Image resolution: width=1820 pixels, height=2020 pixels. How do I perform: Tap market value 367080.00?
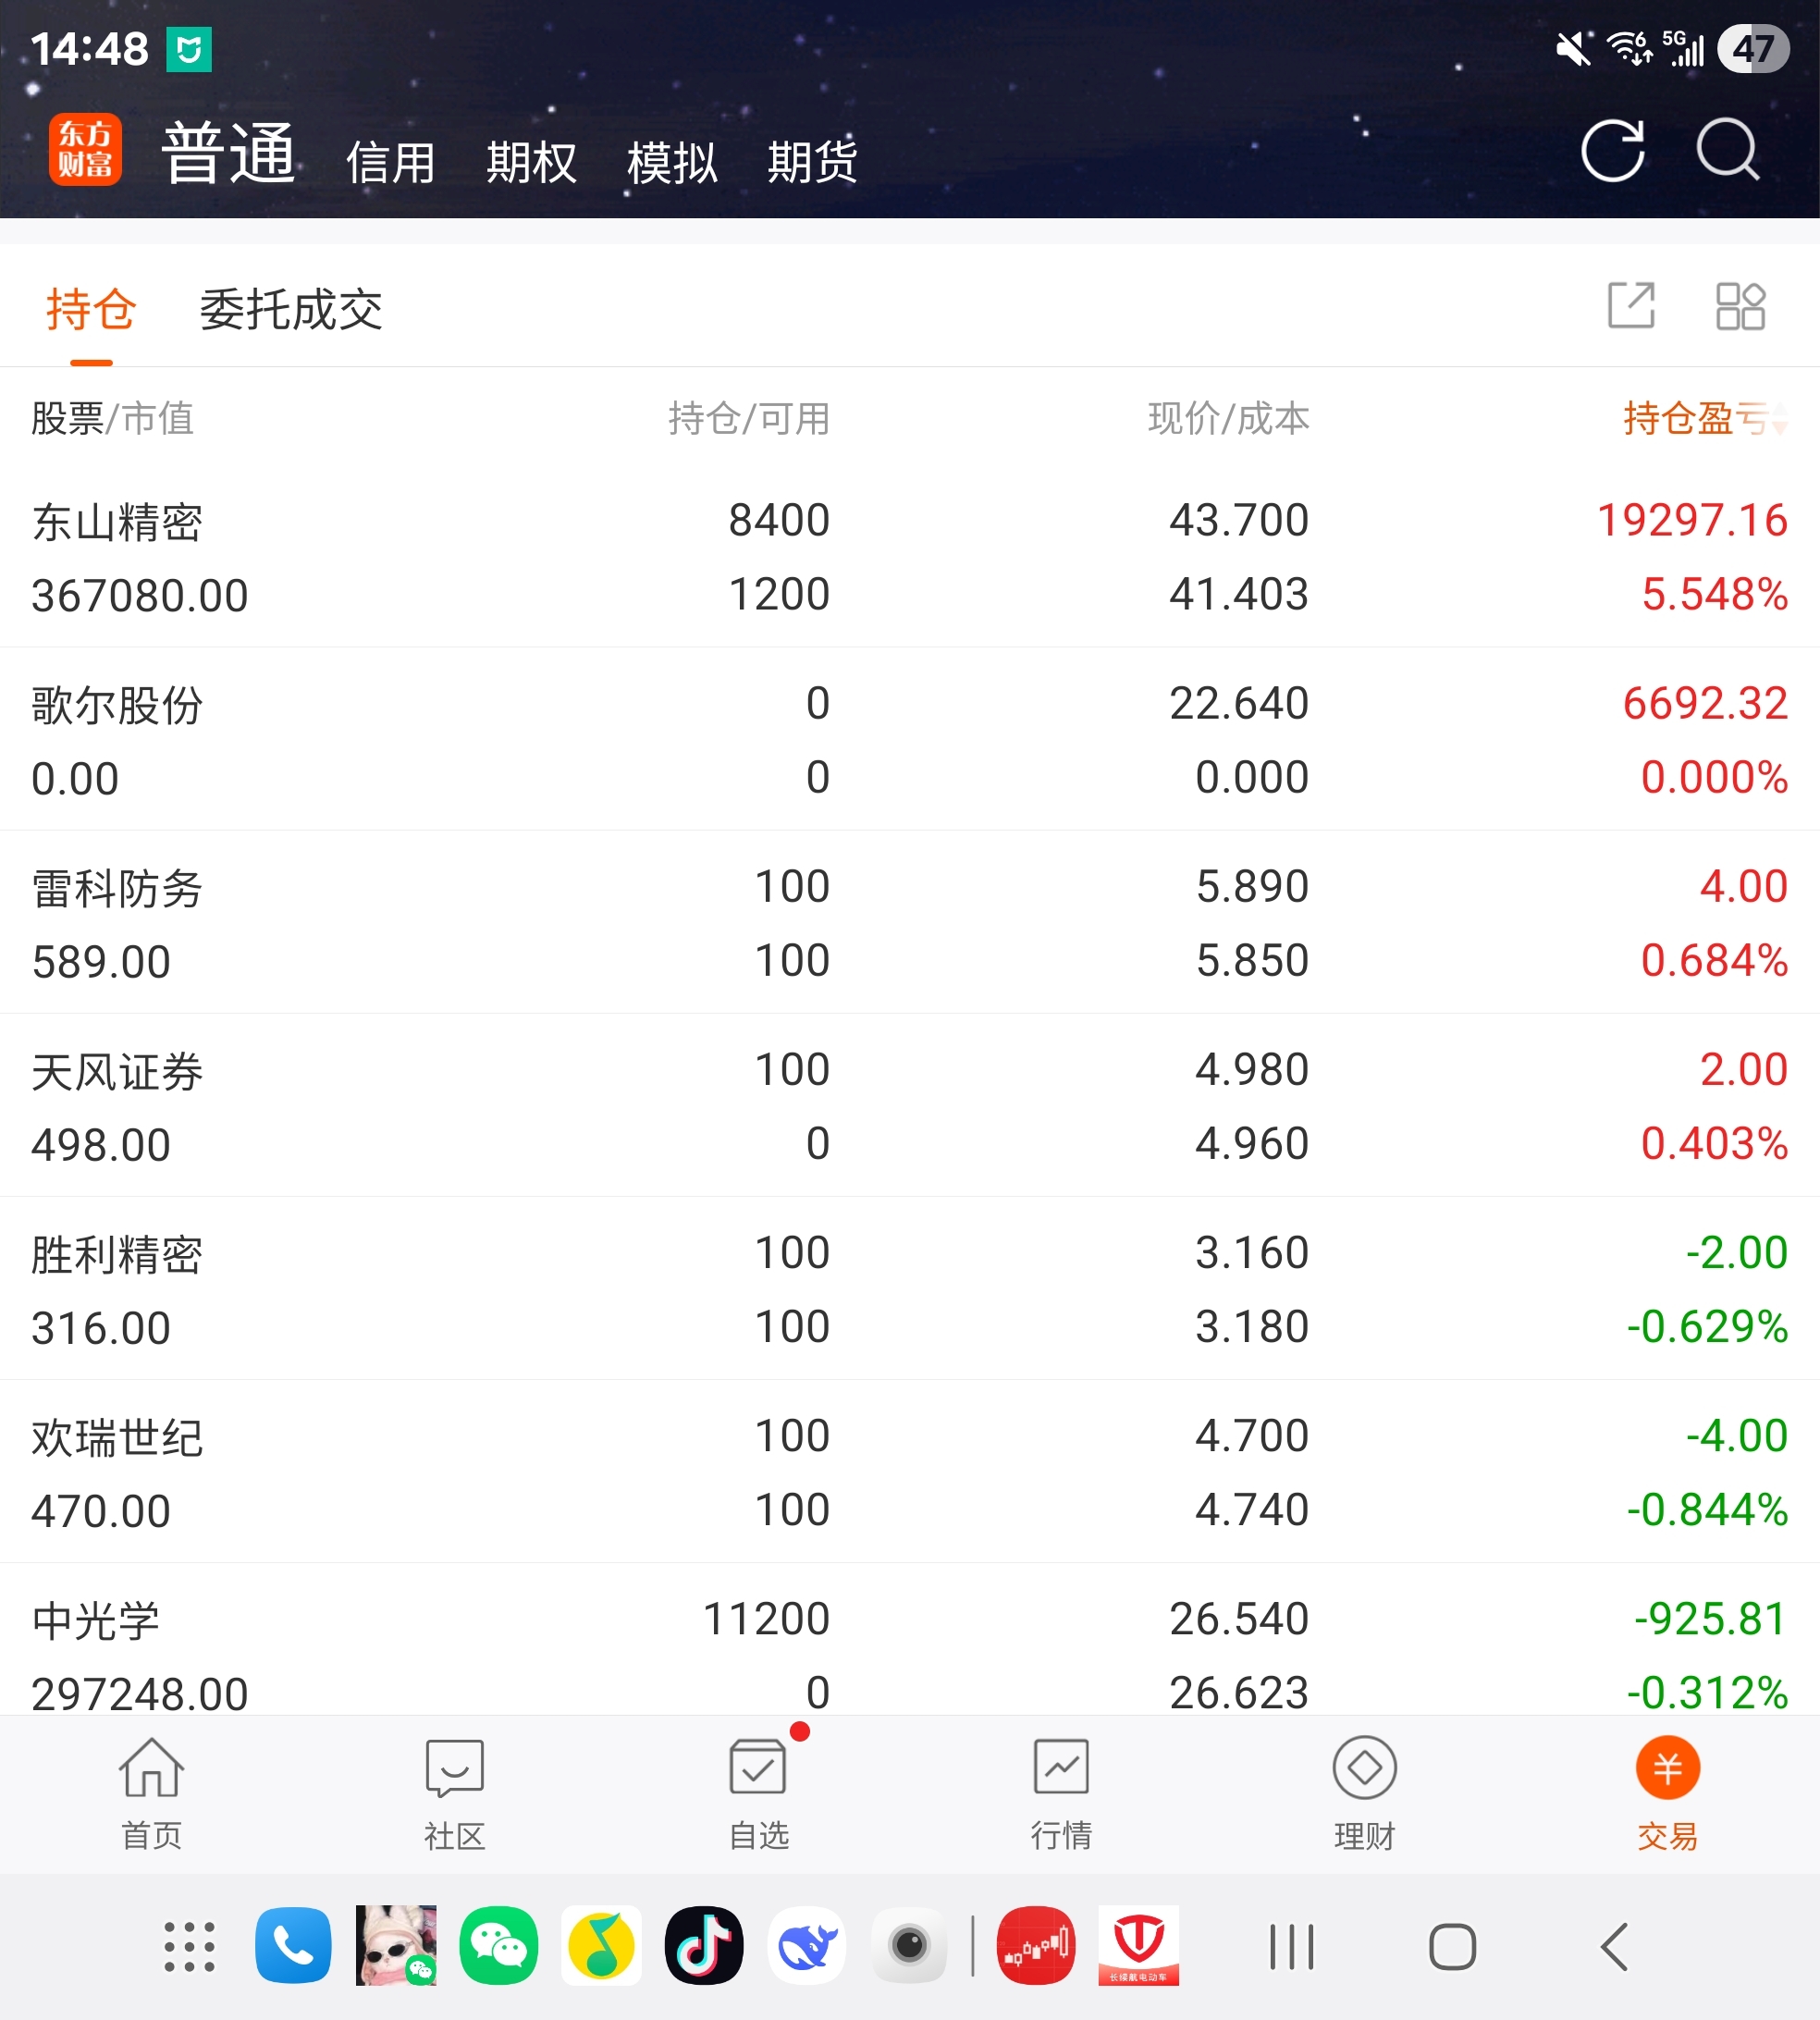(x=140, y=596)
